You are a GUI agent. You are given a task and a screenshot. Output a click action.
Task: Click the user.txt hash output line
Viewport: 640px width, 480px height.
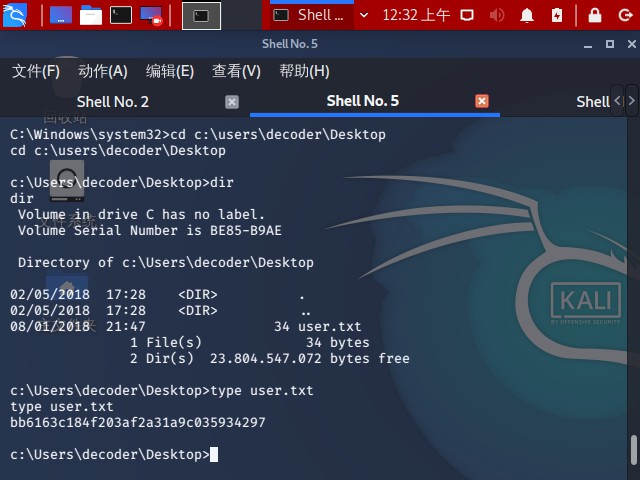[x=138, y=422]
